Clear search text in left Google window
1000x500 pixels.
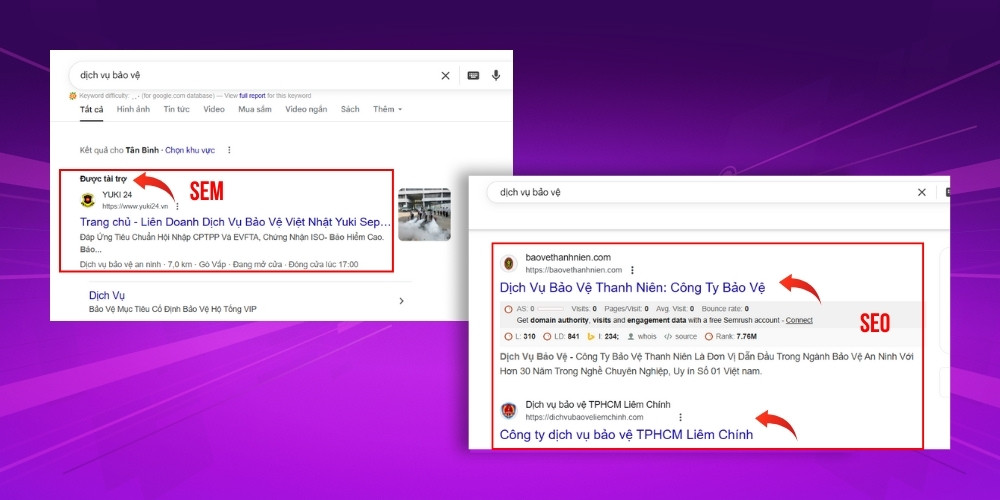[445, 75]
